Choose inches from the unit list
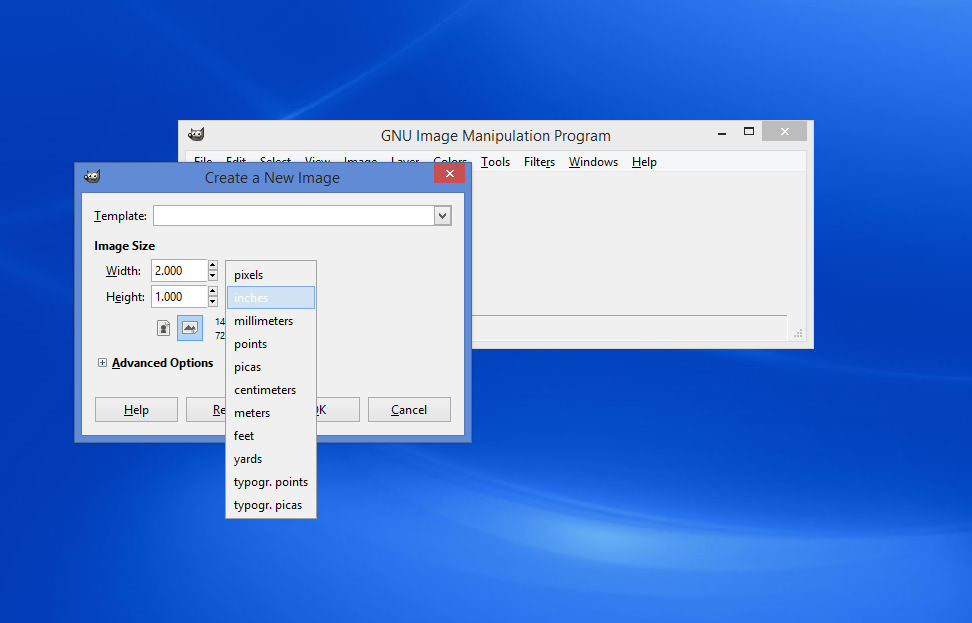The image size is (972, 623). 271,298
